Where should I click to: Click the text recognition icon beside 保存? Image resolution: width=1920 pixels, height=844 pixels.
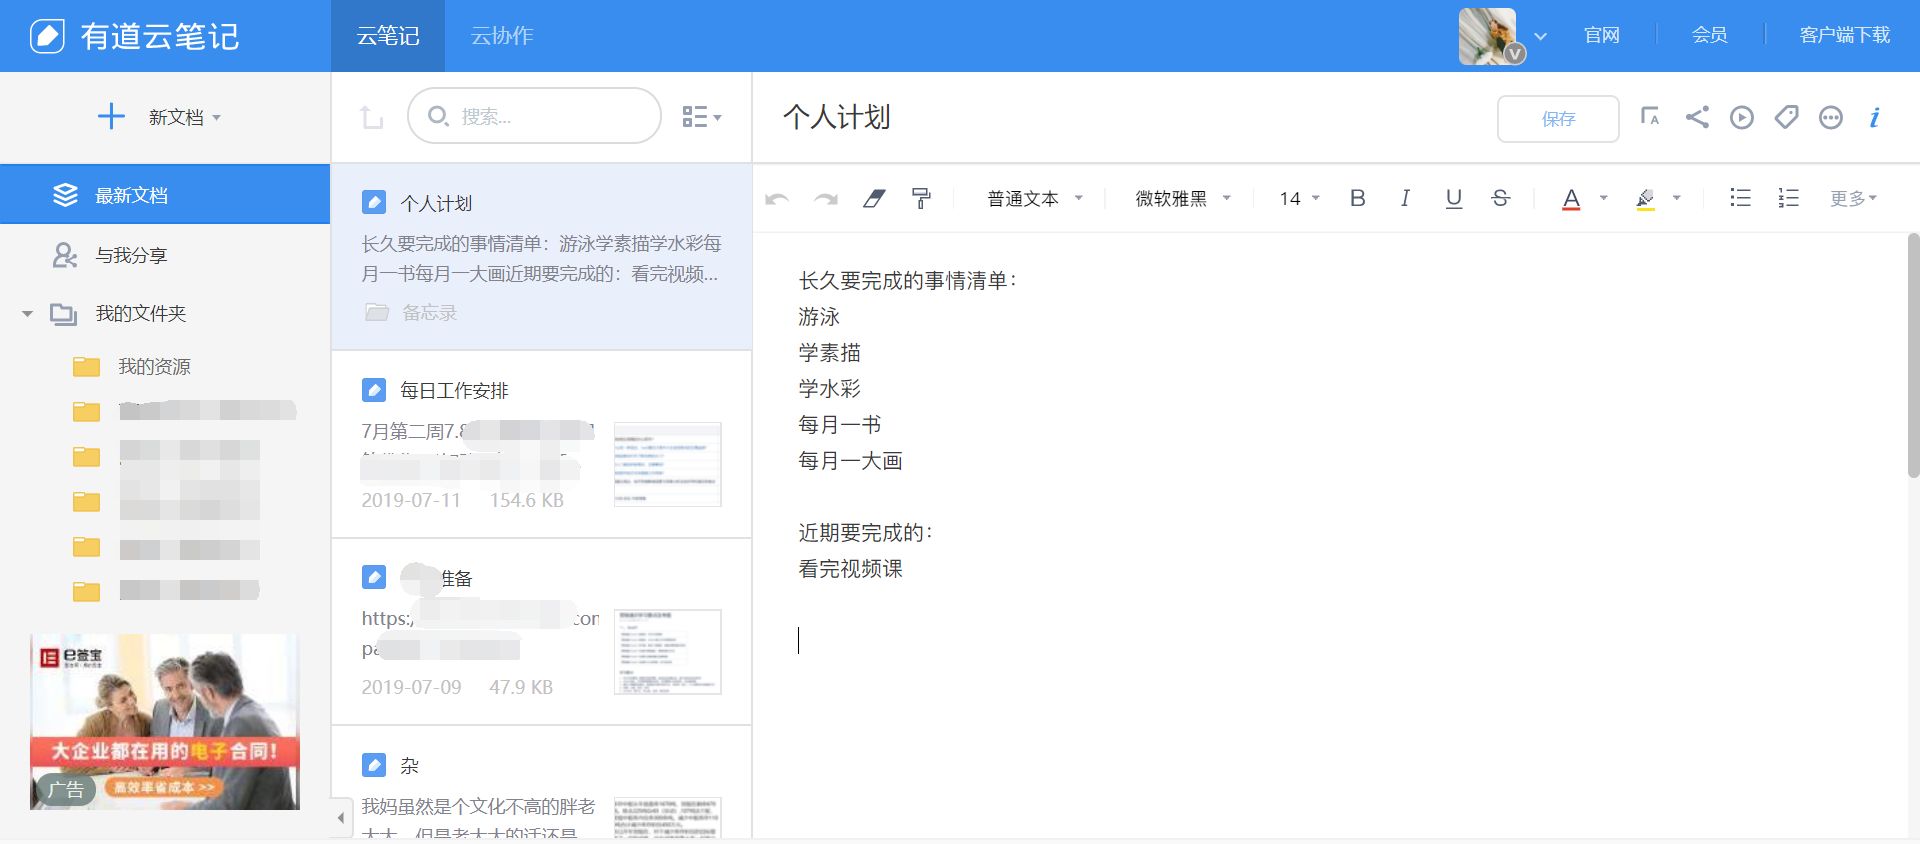pyautogui.click(x=1650, y=117)
